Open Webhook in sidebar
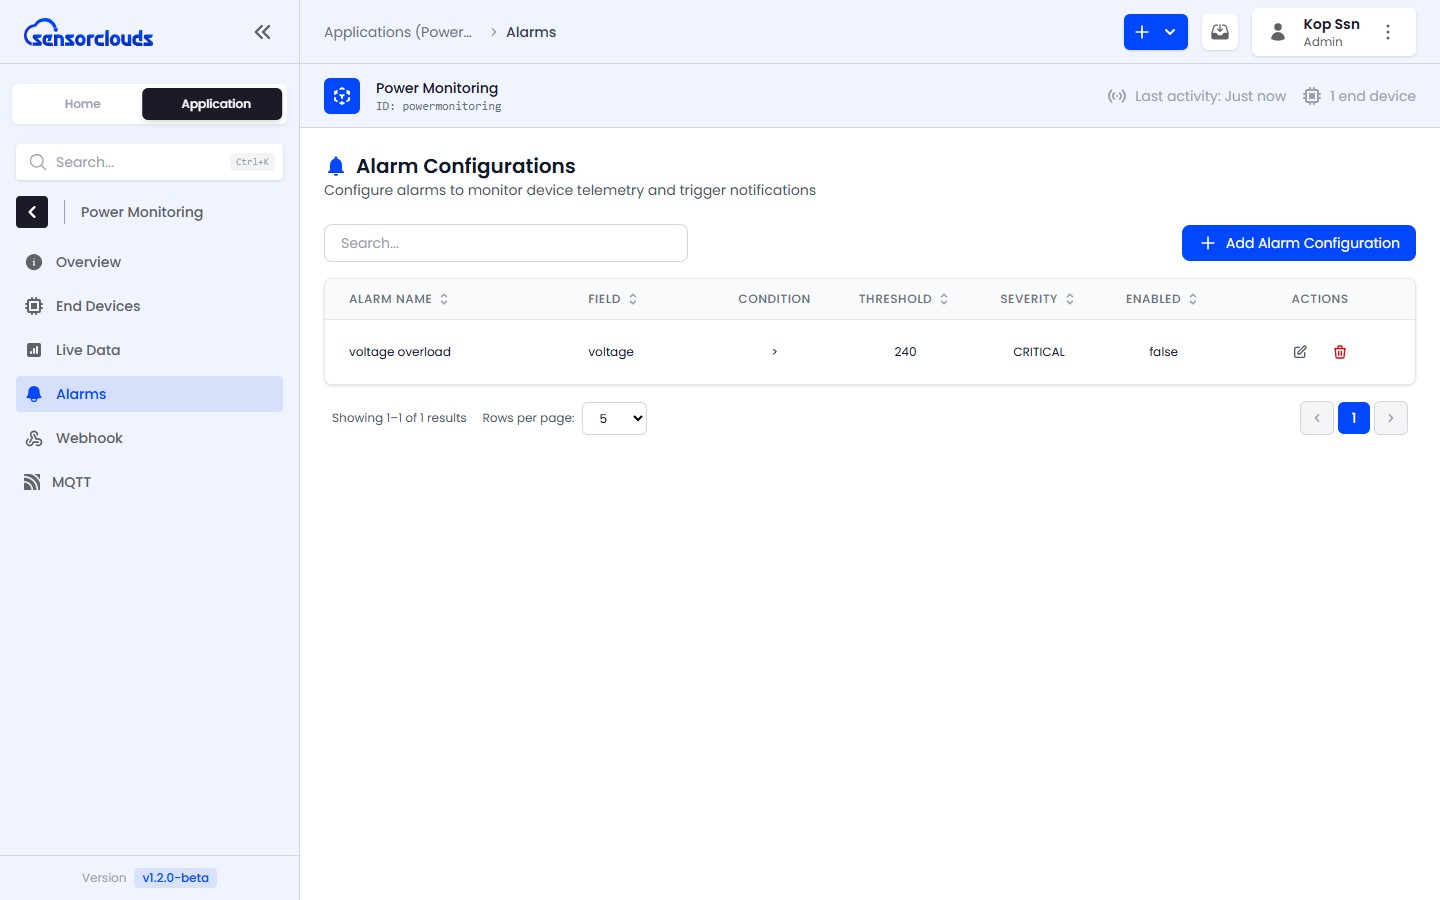The width and height of the screenshot is (1440, 900). coord(89,438)
